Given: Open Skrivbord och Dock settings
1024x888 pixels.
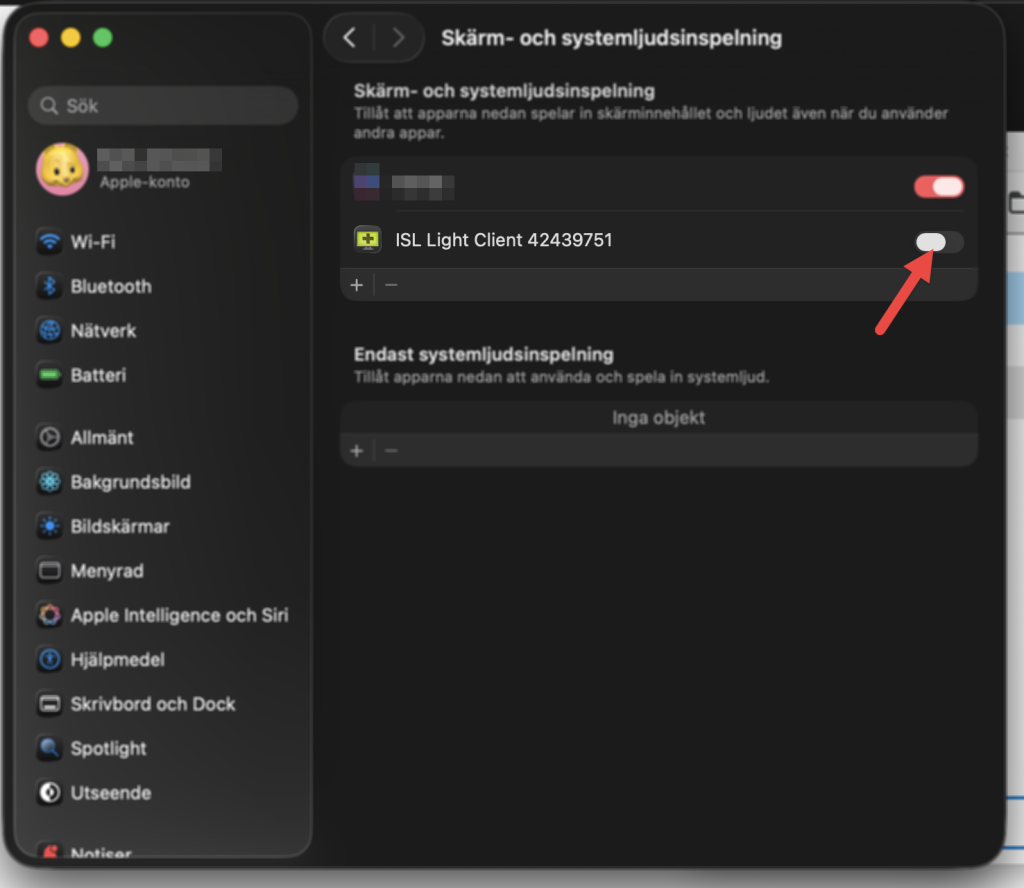Looking at the screenshot, I should click(x=152, y=704).
